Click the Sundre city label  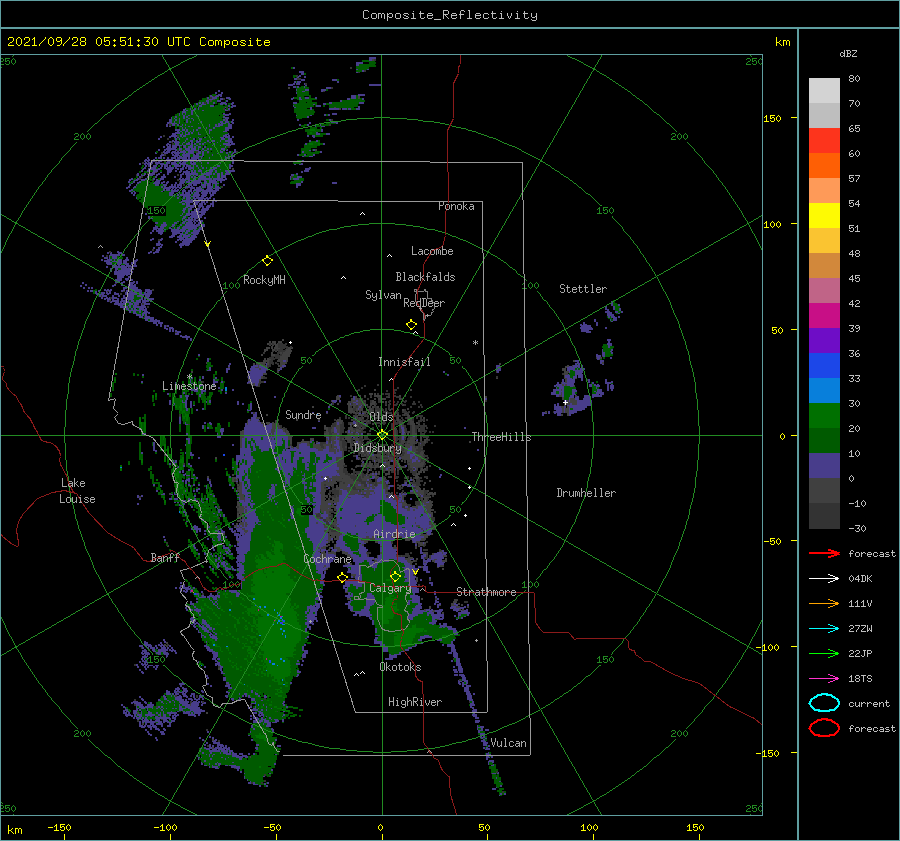tap(303, 414)
